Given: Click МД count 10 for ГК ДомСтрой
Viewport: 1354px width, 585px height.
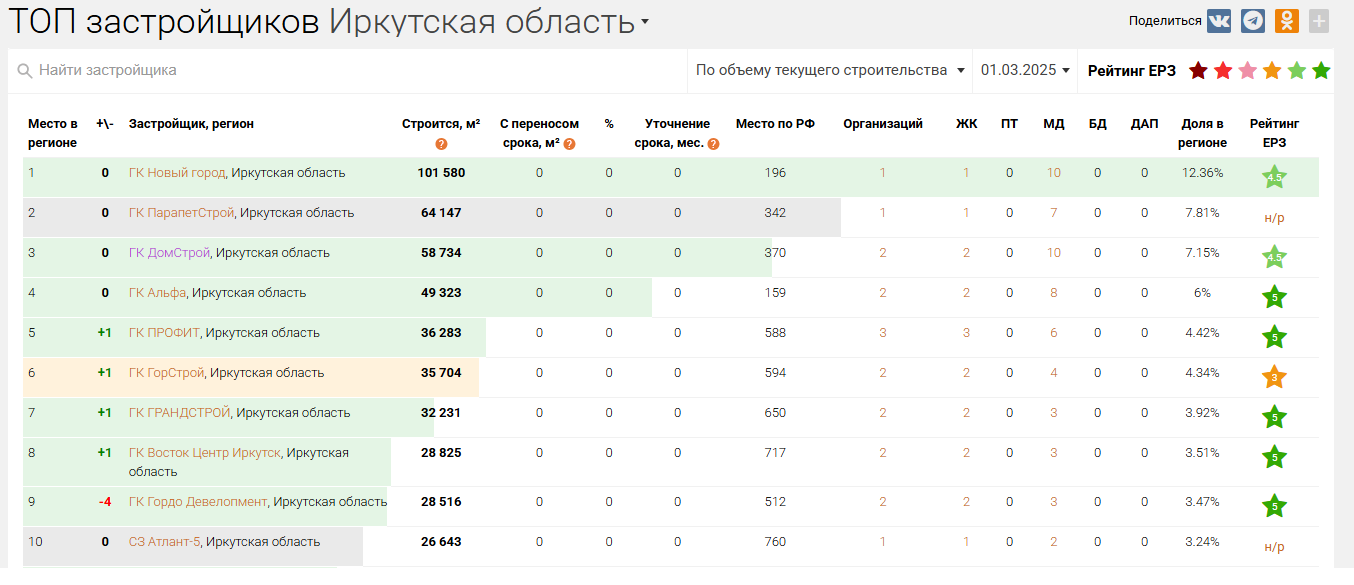Looking at the screenshot, I should click(1053, 253).
